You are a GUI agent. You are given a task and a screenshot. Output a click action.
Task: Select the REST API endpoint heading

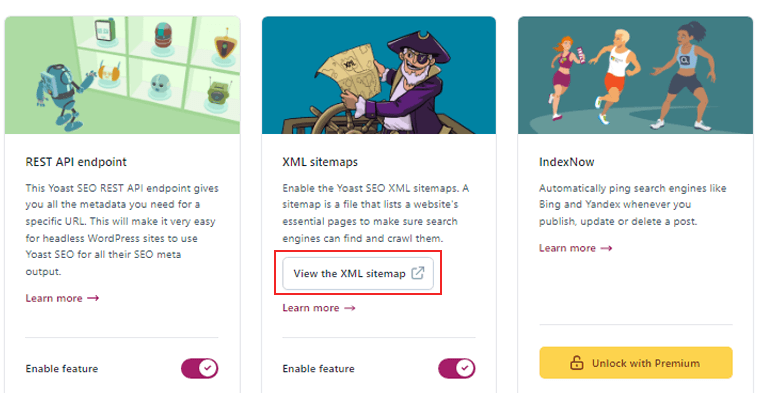pos(76,162)
